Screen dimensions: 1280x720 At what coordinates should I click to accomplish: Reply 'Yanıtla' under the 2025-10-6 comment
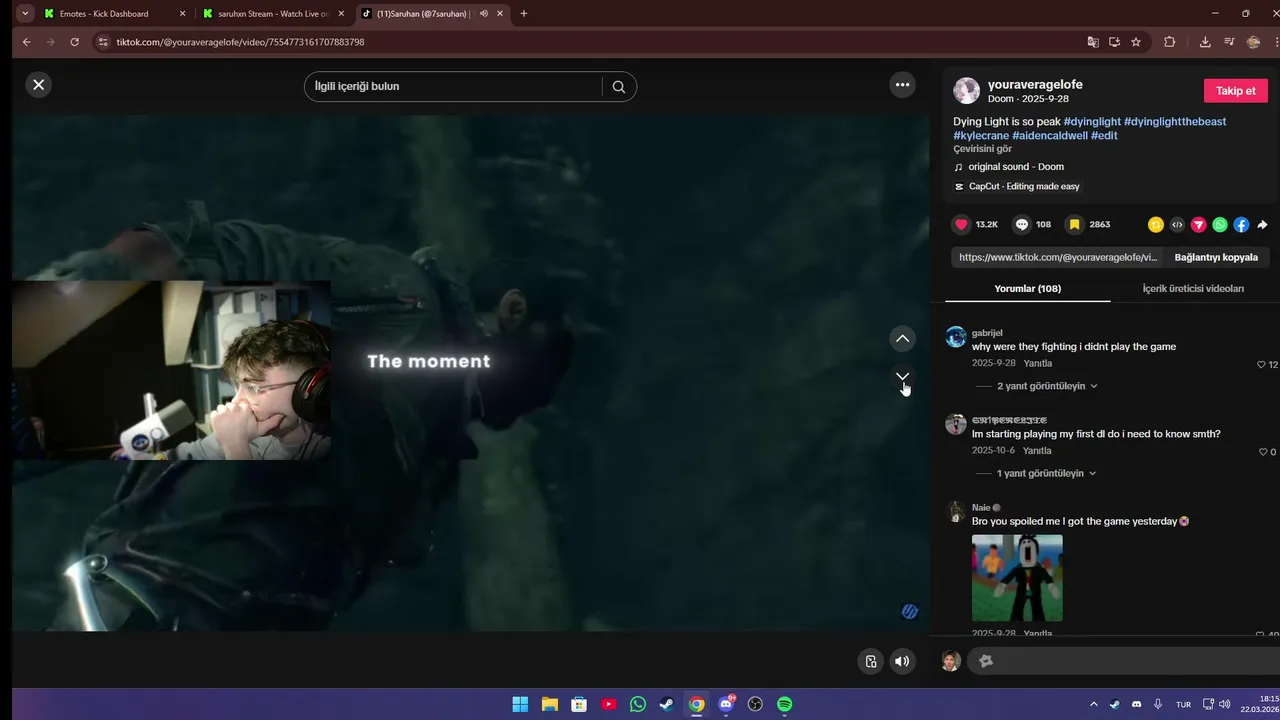pyautogui.click(x=1037, y=451)
